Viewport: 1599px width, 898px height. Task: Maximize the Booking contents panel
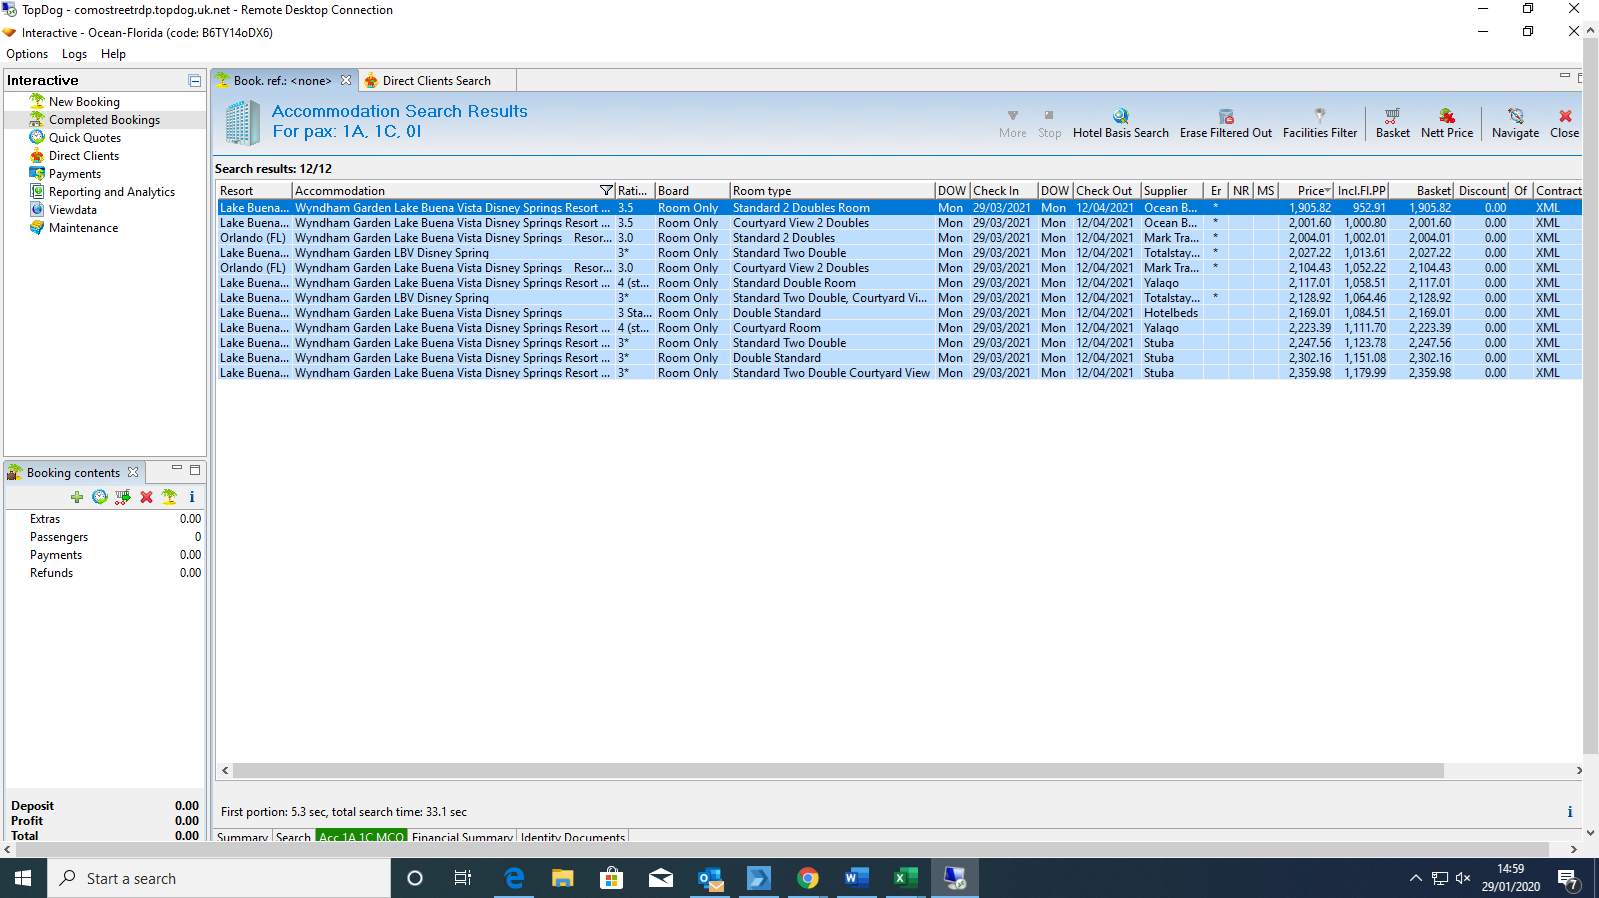tap(195, 469)
